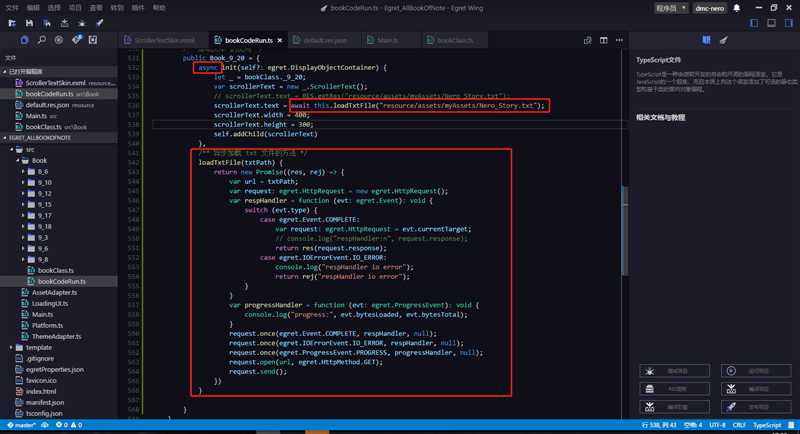This screenshot has height=434, width=800.
Task: Open LoadingUI.ts in the file tree
Action: coord(50,303)
